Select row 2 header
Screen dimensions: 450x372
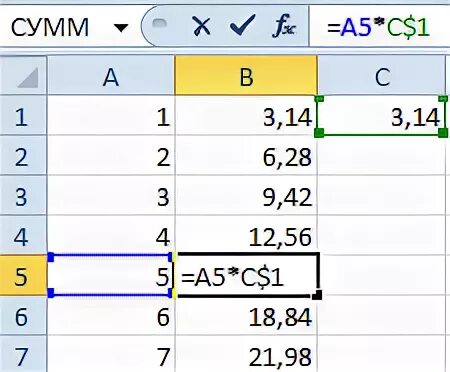(23, 156)
